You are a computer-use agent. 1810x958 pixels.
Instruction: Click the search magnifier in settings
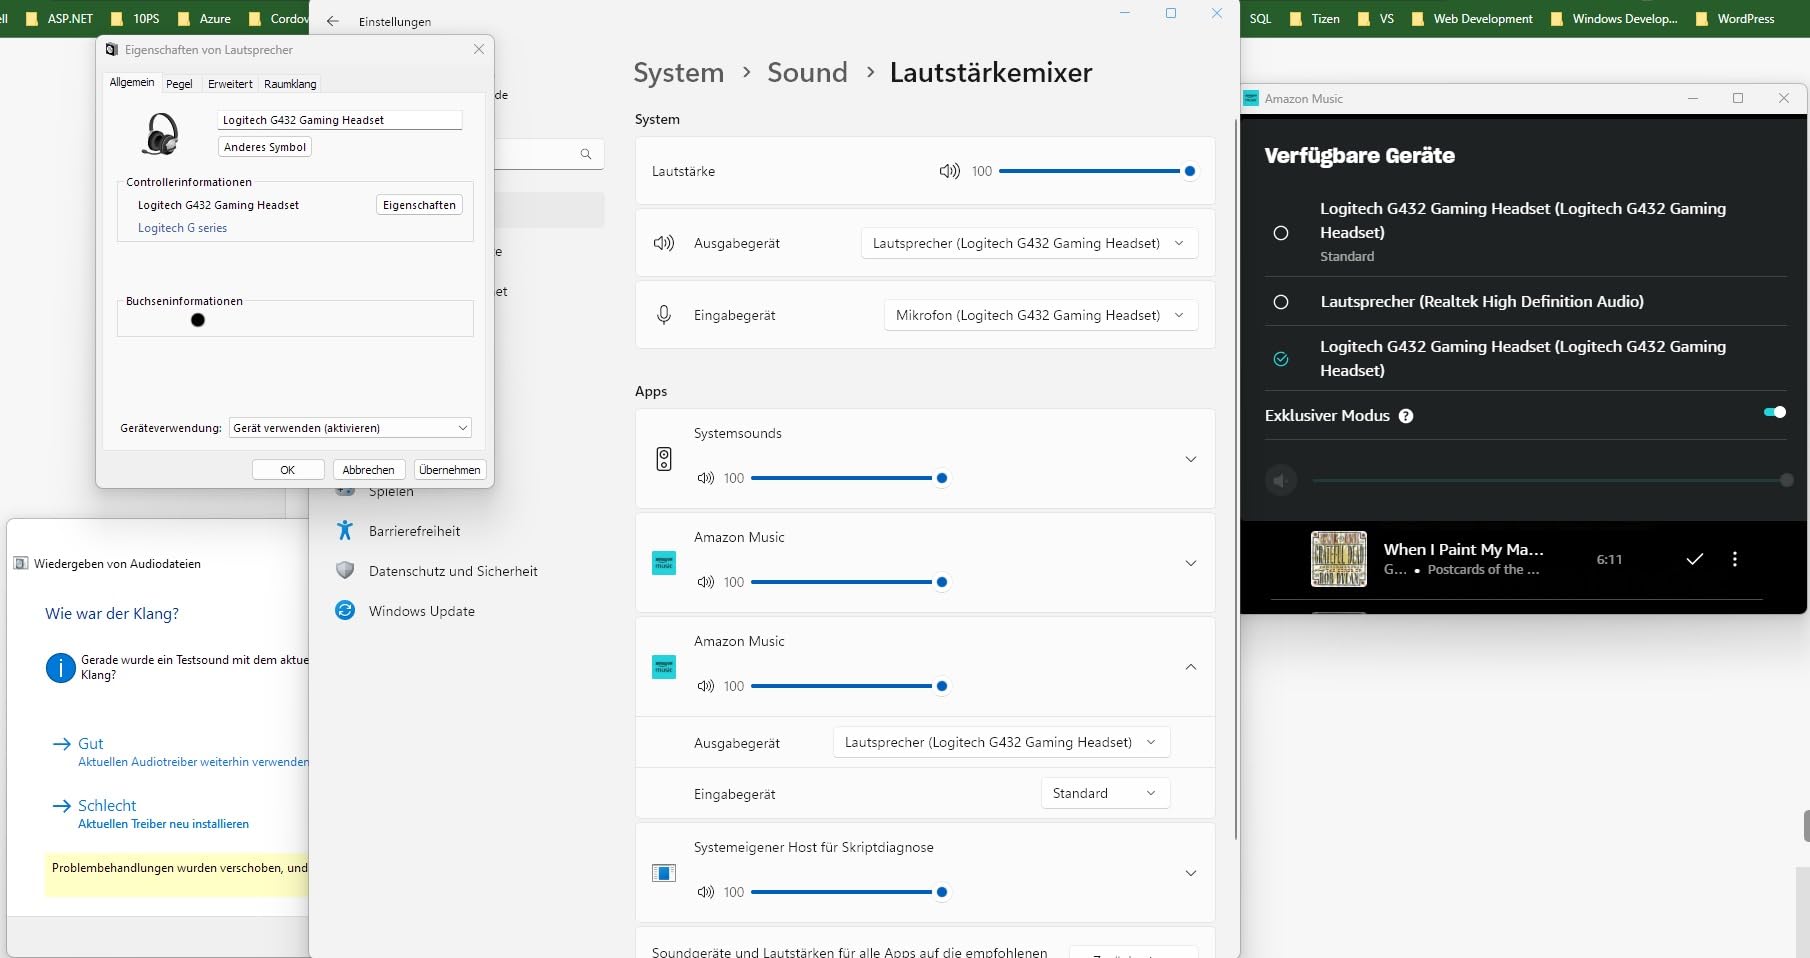[x=586, y=154]
